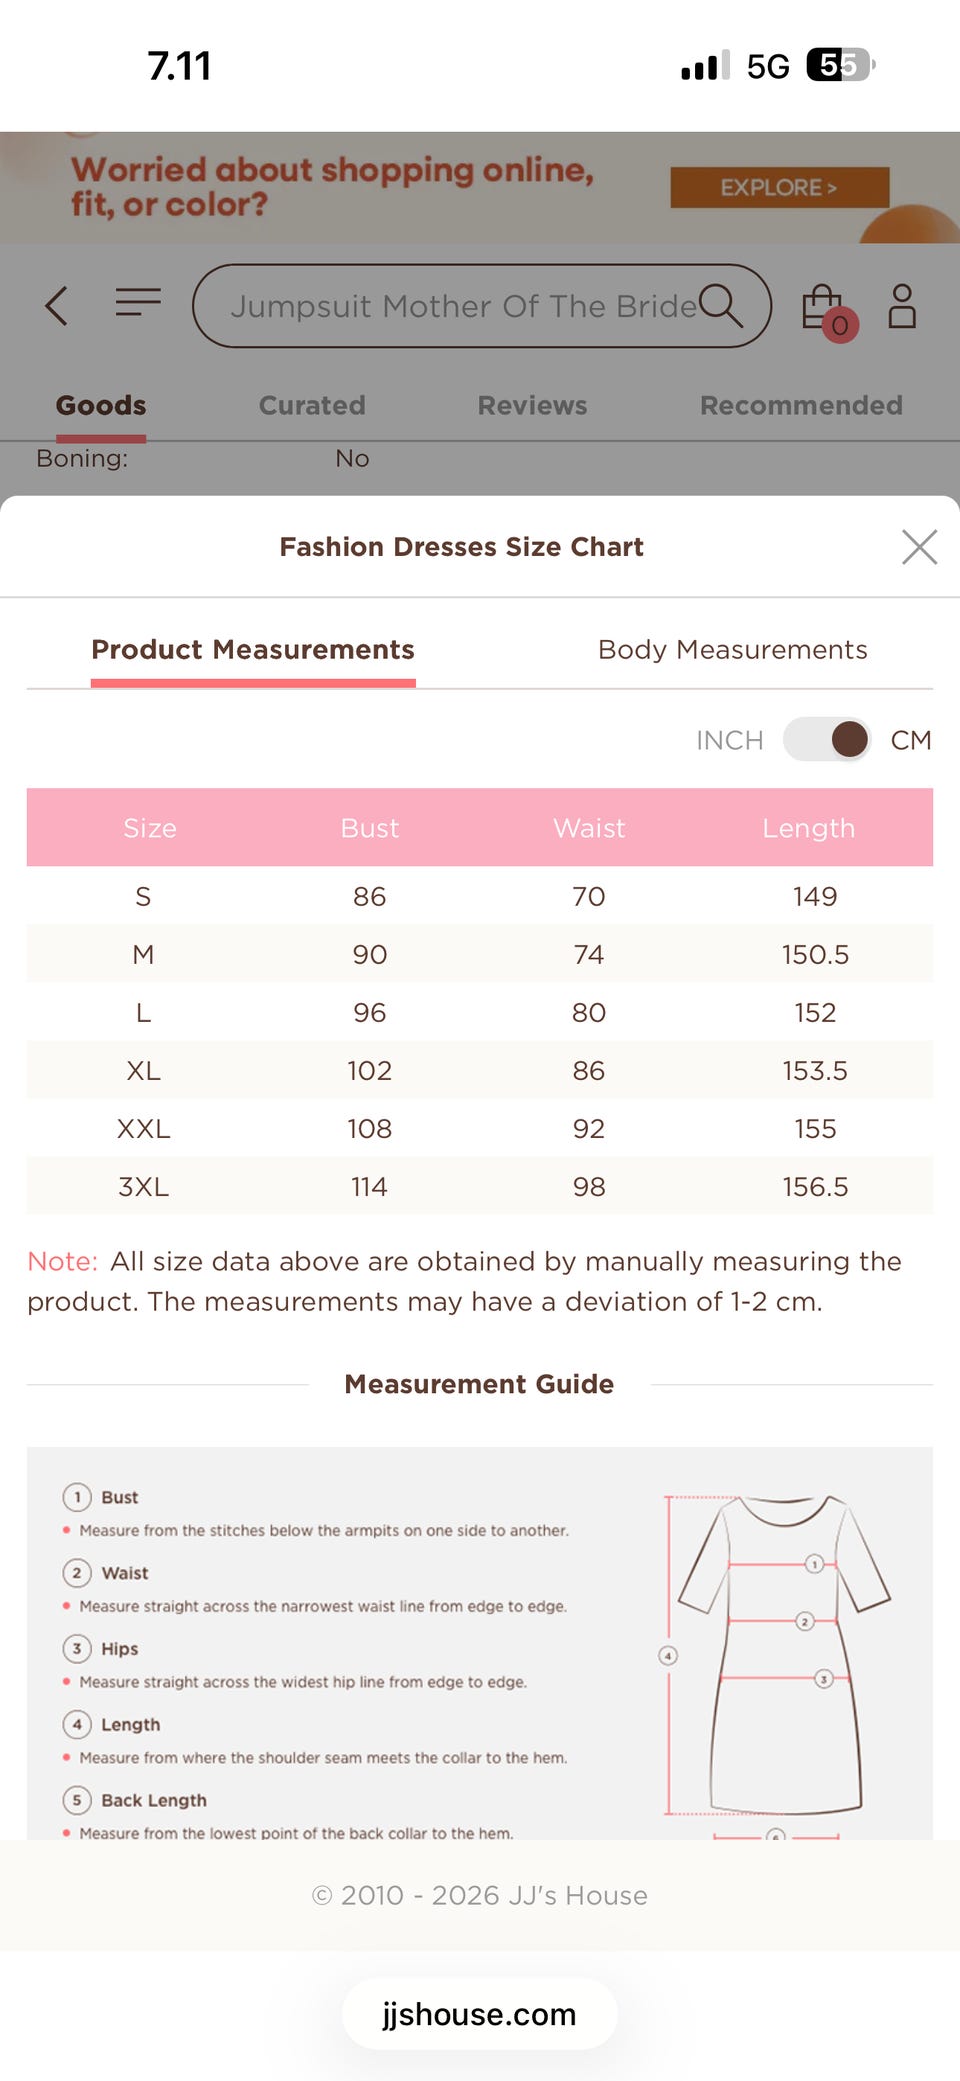The width and height of the screenshot is (960, 2081).
Task: Toggle the INCH/CM unit switch
Action: 827,740
